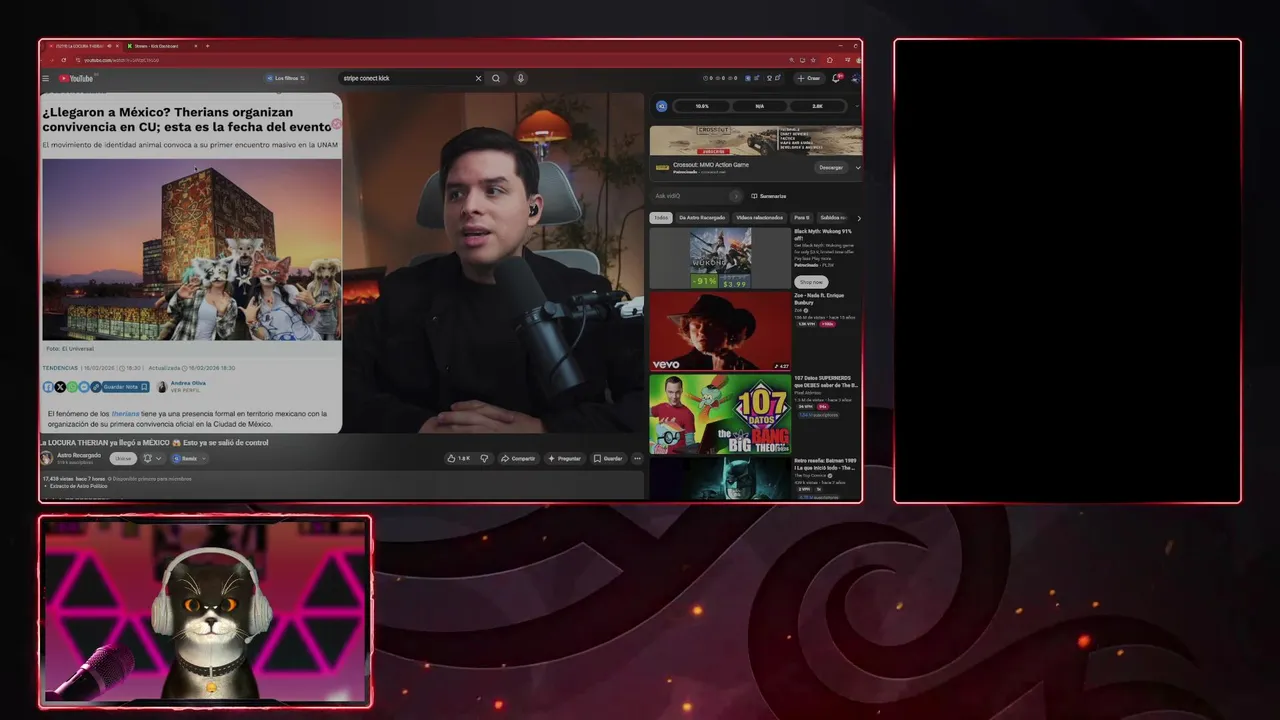Click the vidIQ round blue icon
Screen dimensions: 1280x720
click(661, 106)
